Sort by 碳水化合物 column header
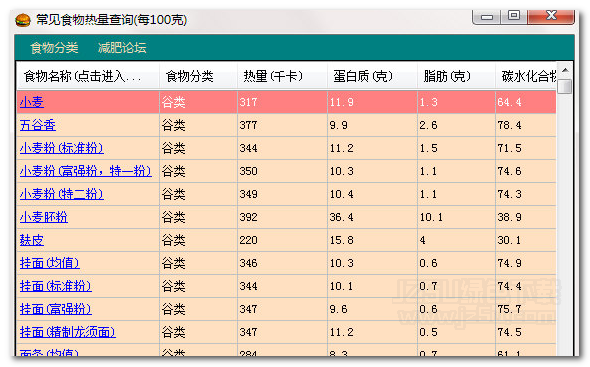The image size is (590, 367). [x=526, y=76]
